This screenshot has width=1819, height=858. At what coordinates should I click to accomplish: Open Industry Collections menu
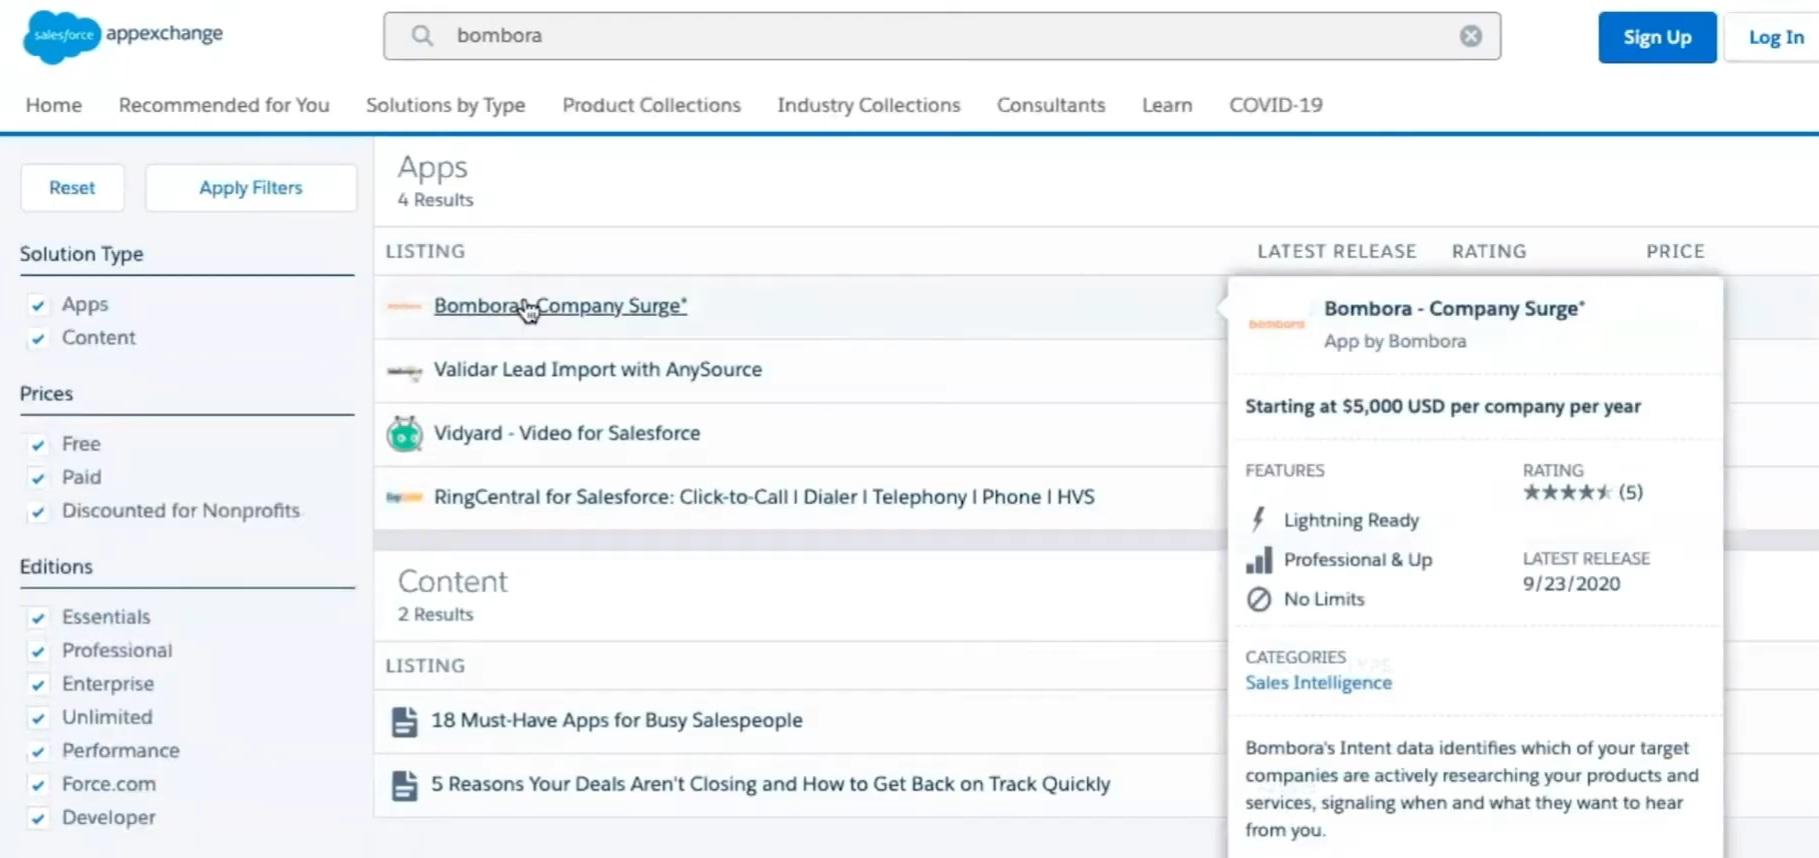click(x=868, y=105)
